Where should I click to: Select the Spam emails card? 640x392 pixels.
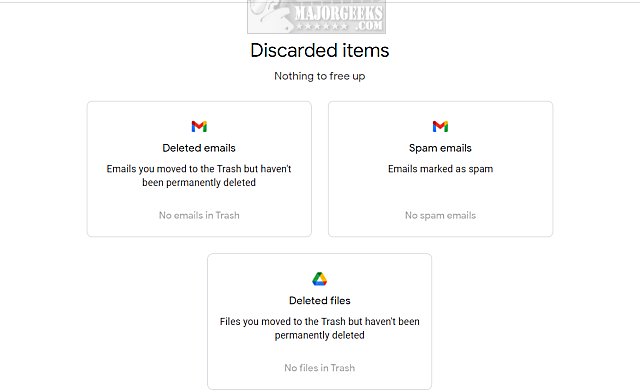point(440,169)
